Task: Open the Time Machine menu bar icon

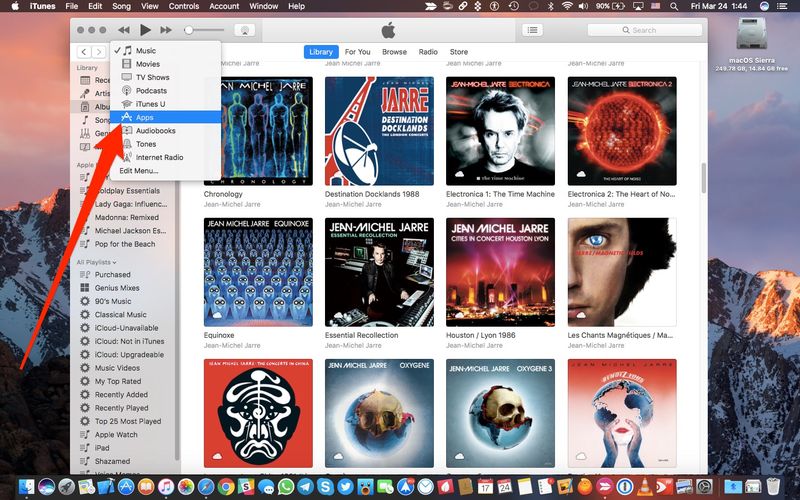Action: click(514, 6)
